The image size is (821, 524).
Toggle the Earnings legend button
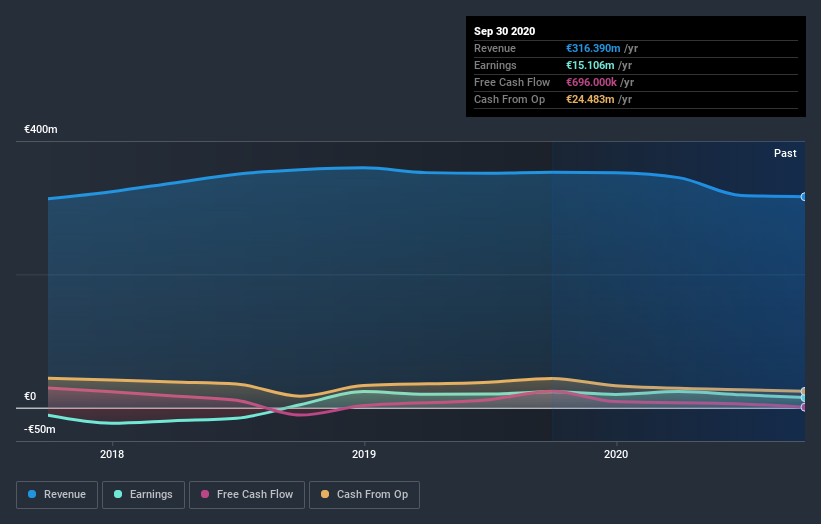coord(143,495)
